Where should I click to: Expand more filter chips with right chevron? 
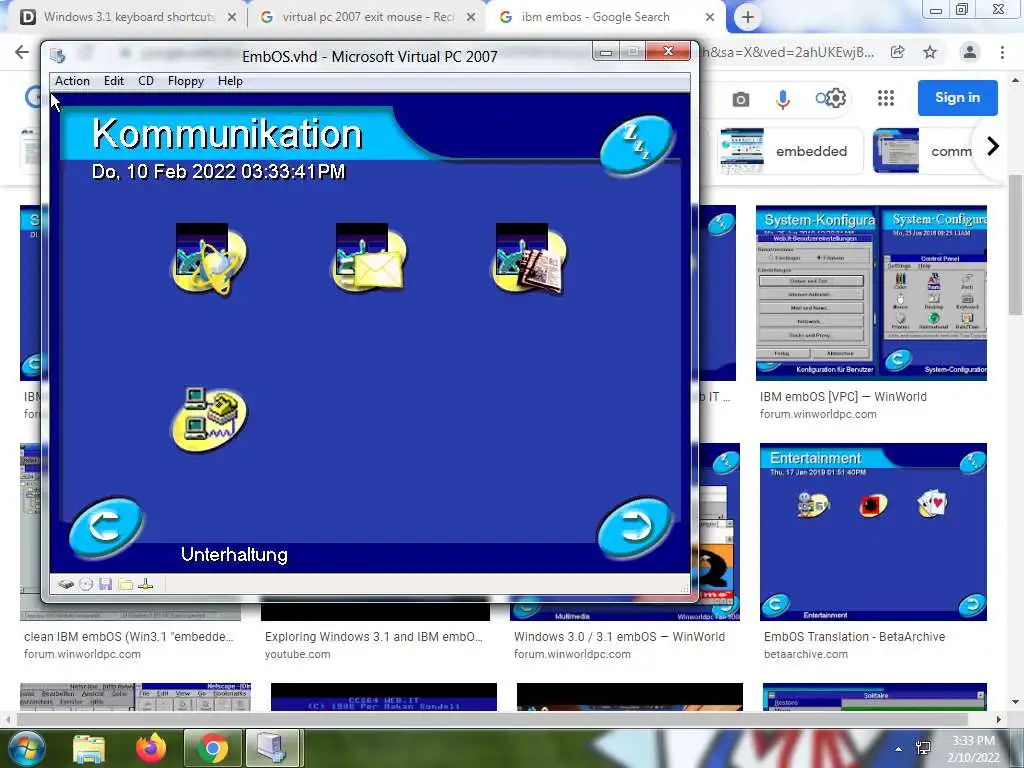993,146
